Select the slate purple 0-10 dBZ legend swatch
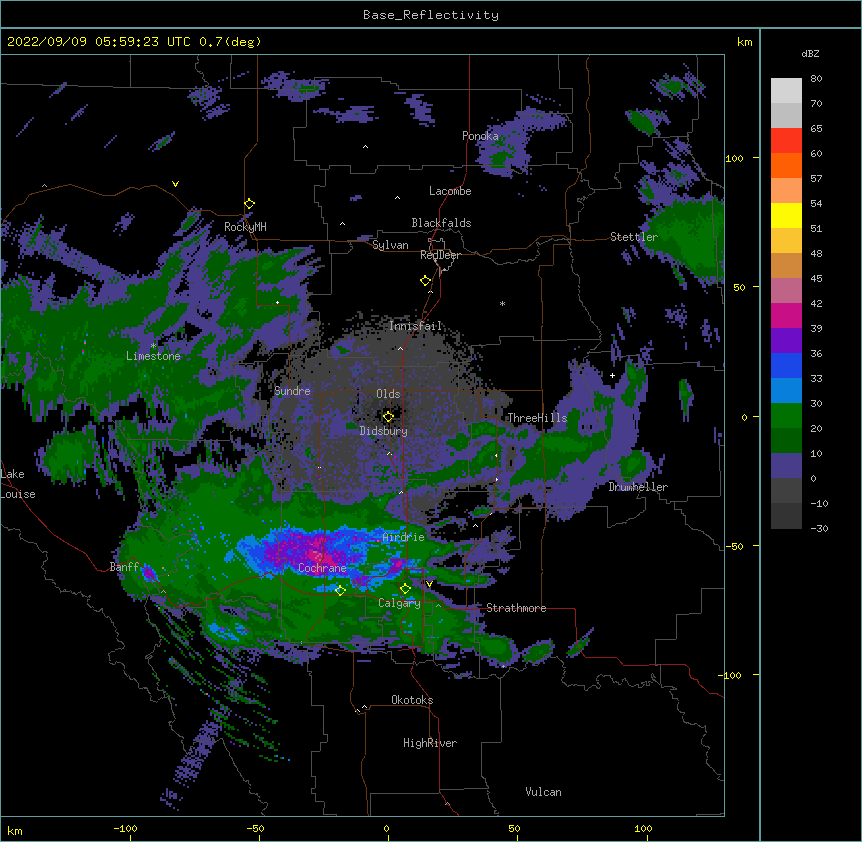862x842 pixels. 786,466
